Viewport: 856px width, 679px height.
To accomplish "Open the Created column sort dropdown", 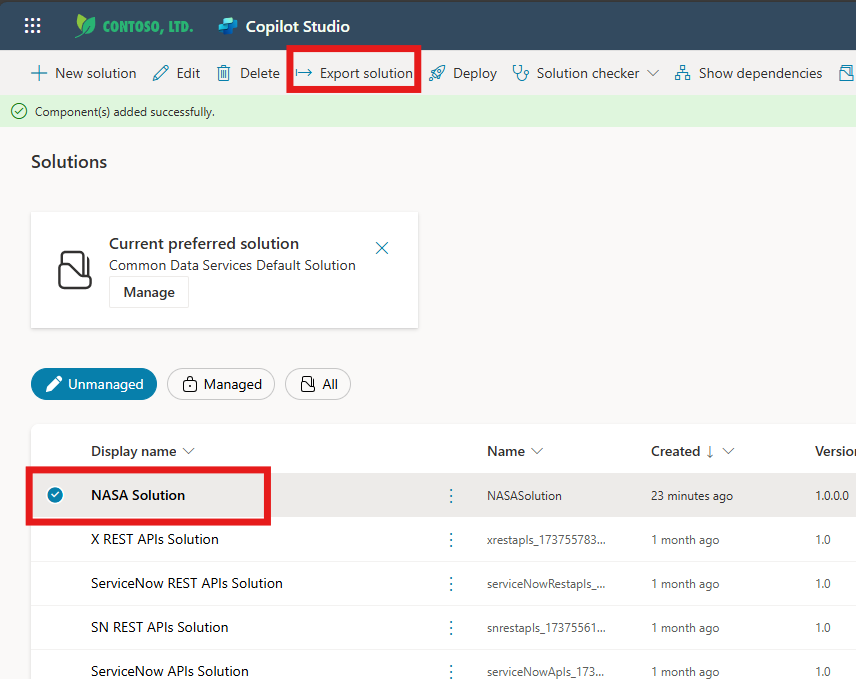I will pos(728,451).
